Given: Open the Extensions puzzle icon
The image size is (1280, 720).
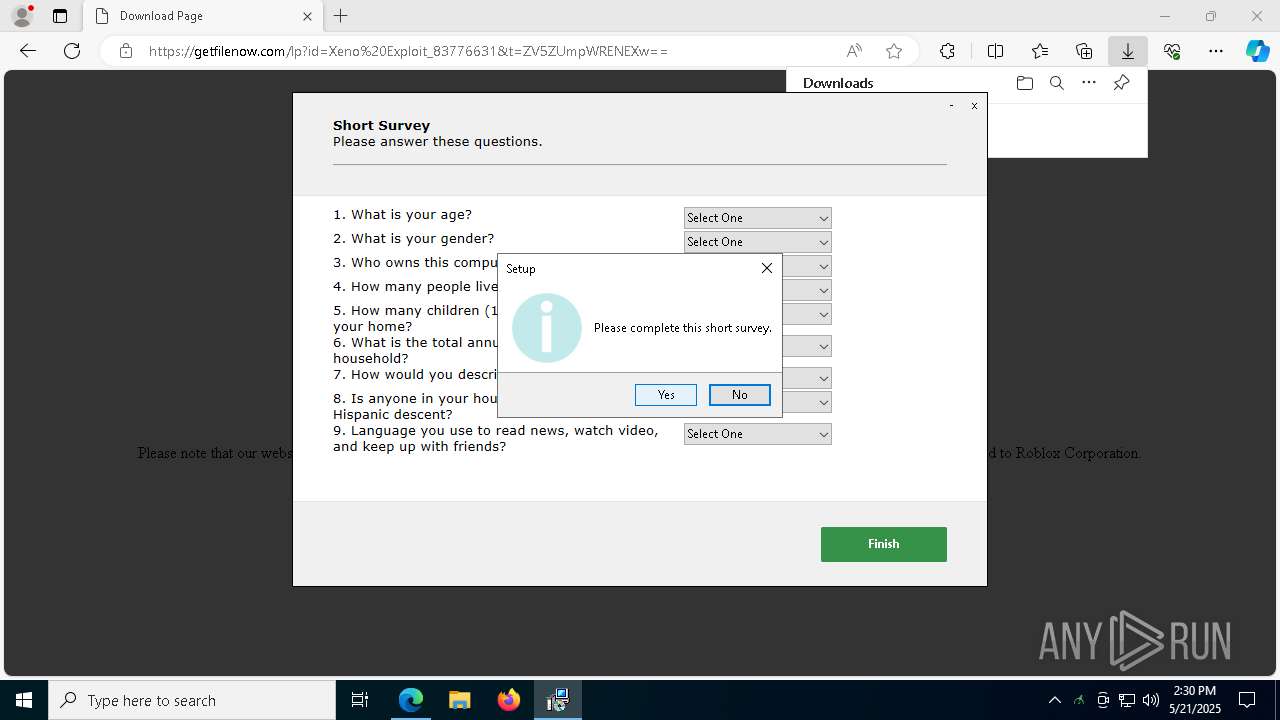Looking at the screenshot, I should pyautogui.click(x=947, y=51).
